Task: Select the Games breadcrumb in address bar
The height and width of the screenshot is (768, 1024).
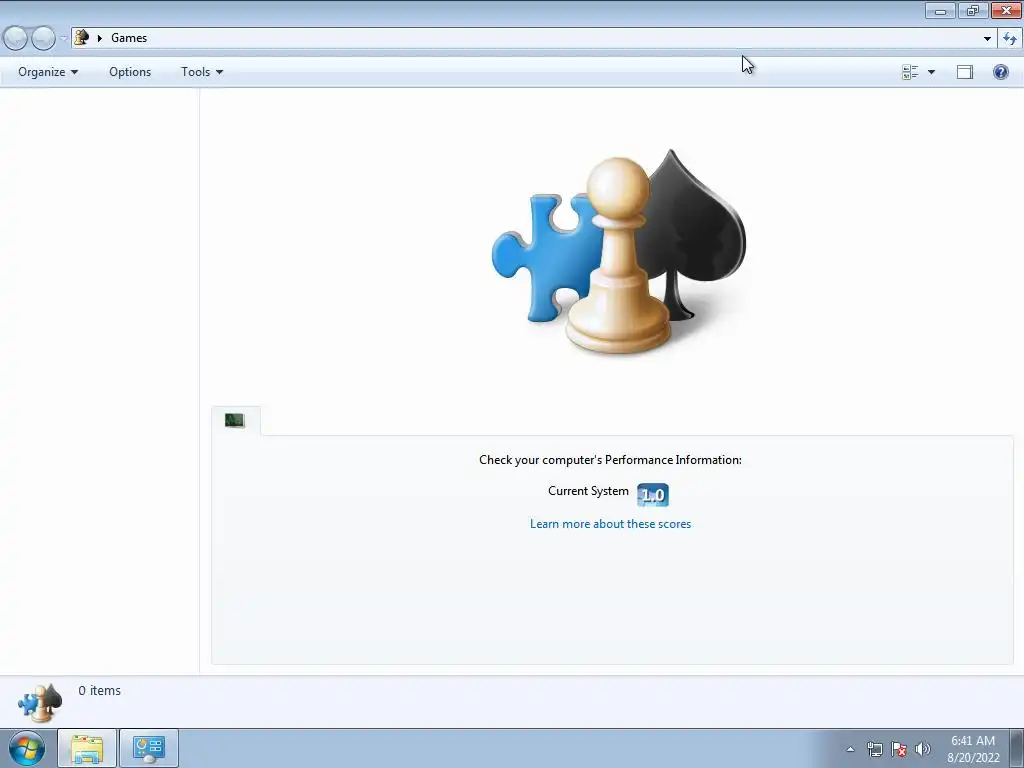Action: click(129, 38)
